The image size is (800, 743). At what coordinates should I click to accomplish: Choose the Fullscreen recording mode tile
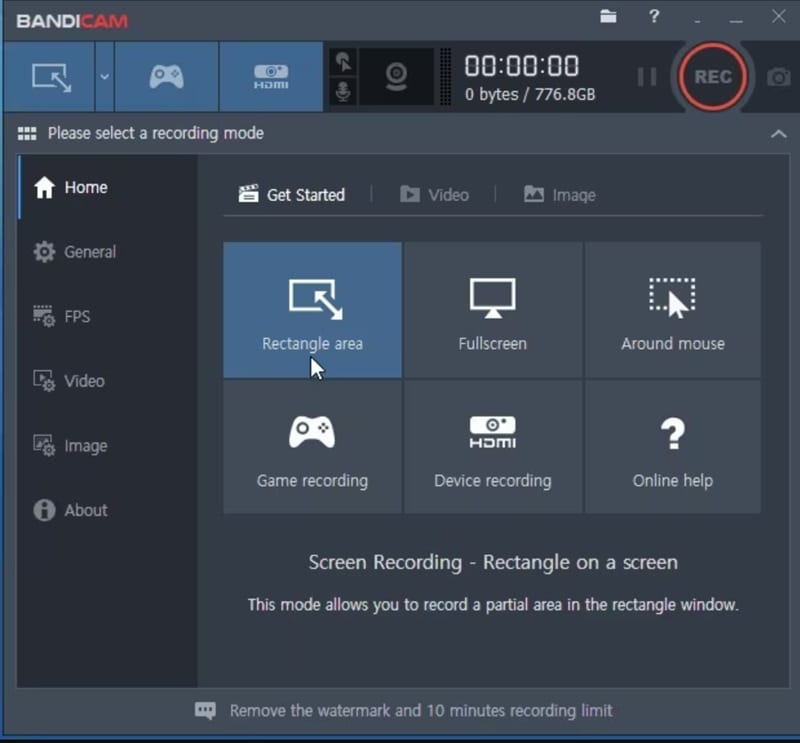(493, 309)
